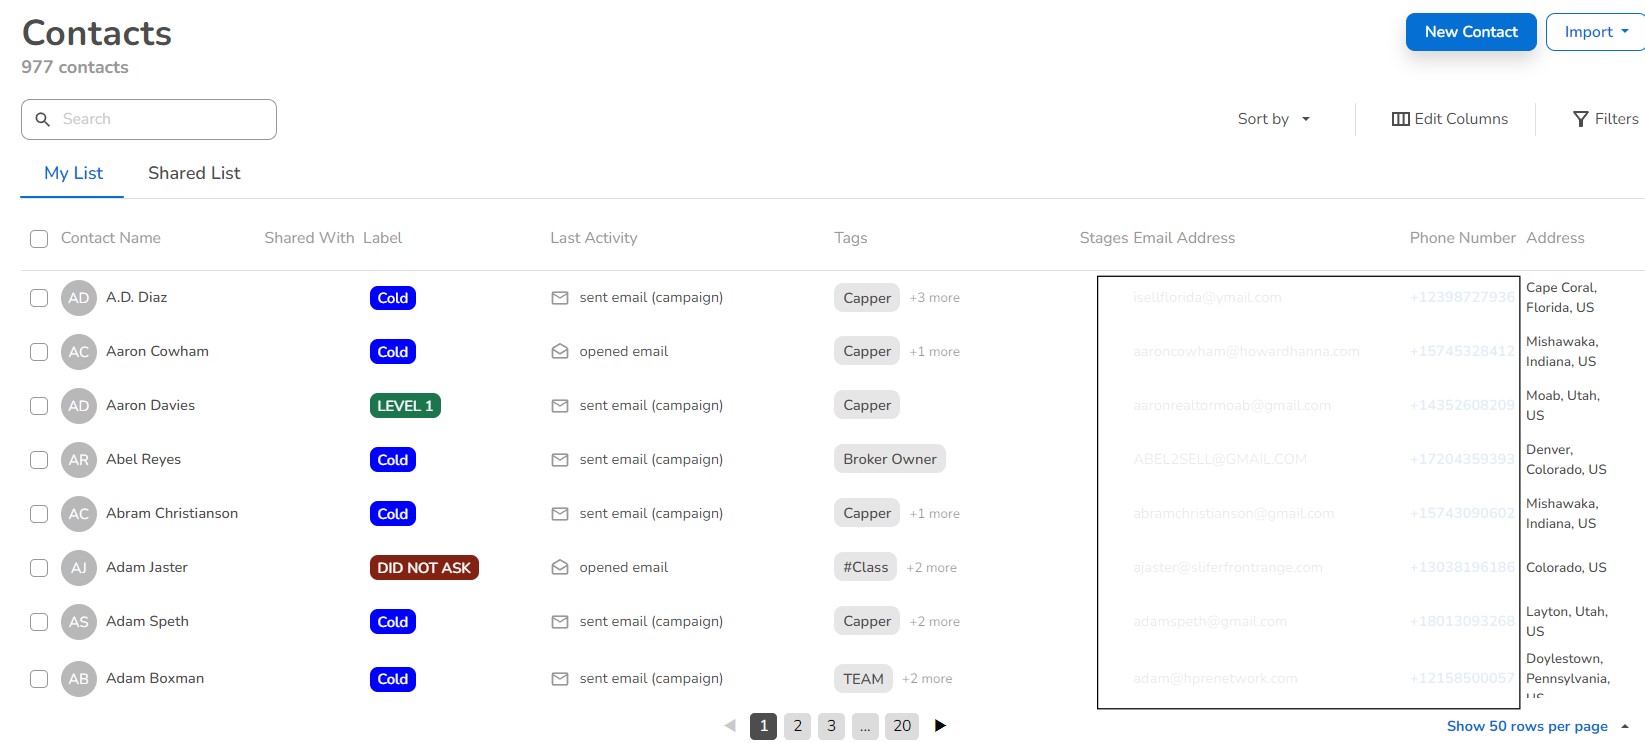
Task: Check the box for Adam Jaster
Action: click(x=39, y=568)
